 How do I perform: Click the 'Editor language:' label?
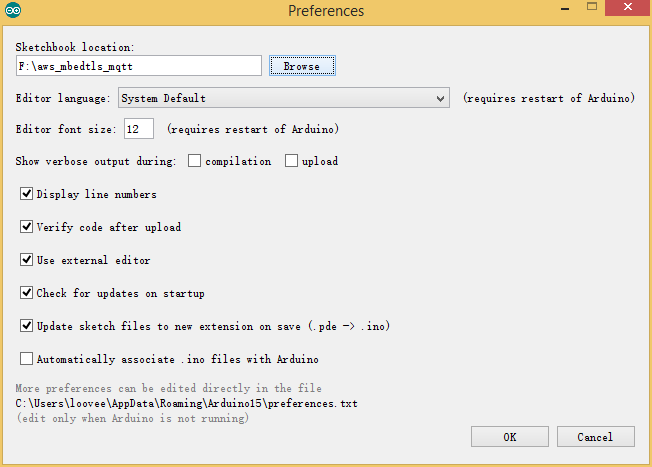pos(63,98)
